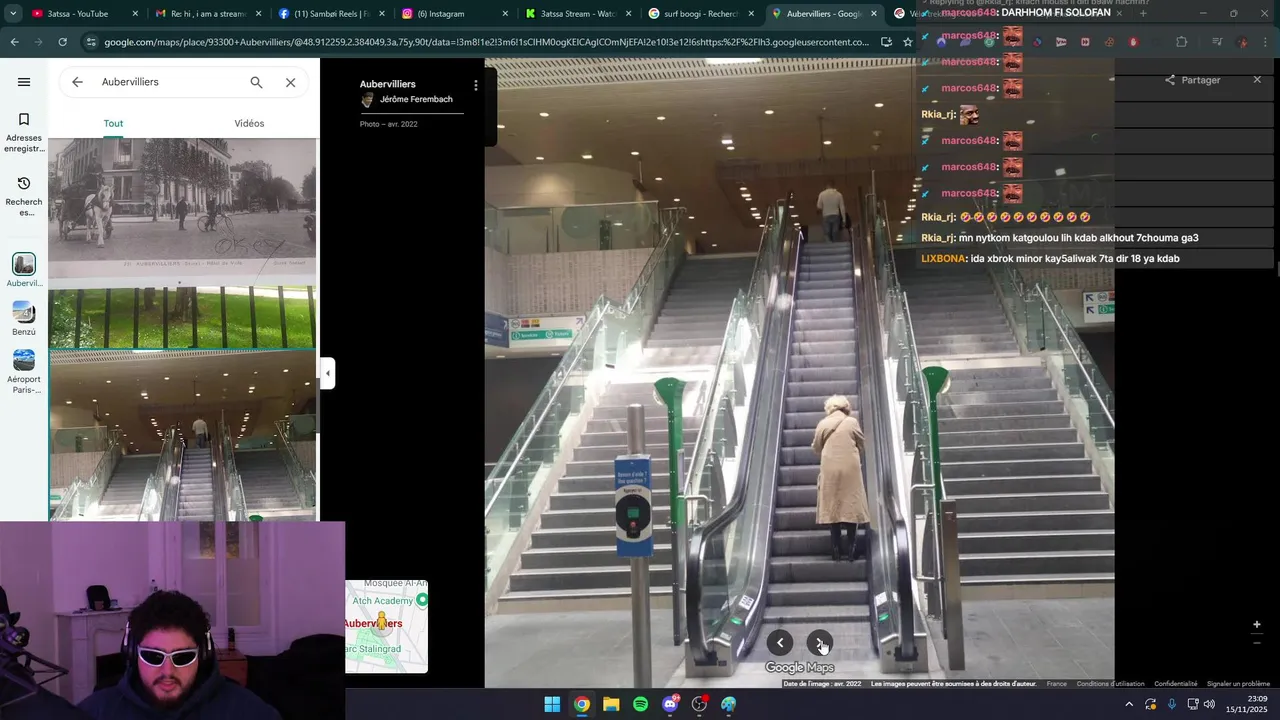Show hidden system tray icons
This screenshot has width=1280, height=720.
[1129, 704]
